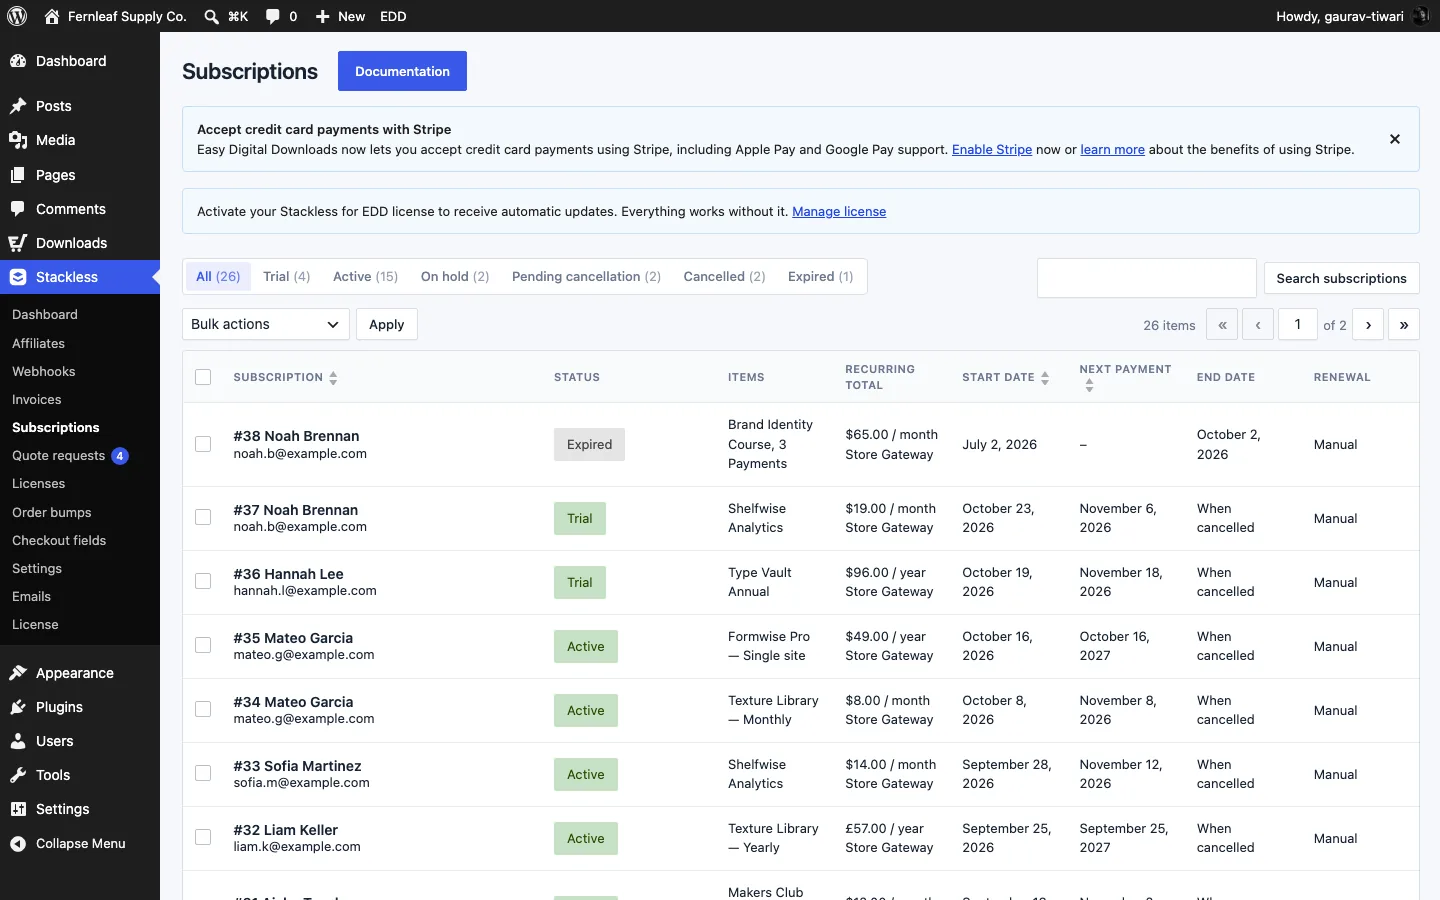Open the search magnifier in admin bar

coord(211,16)
